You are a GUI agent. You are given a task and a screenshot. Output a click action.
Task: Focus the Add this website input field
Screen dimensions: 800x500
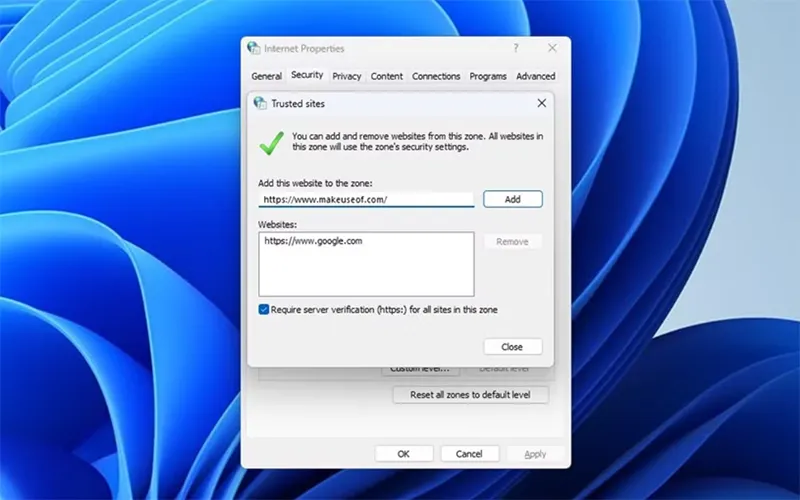coord(366,199)
